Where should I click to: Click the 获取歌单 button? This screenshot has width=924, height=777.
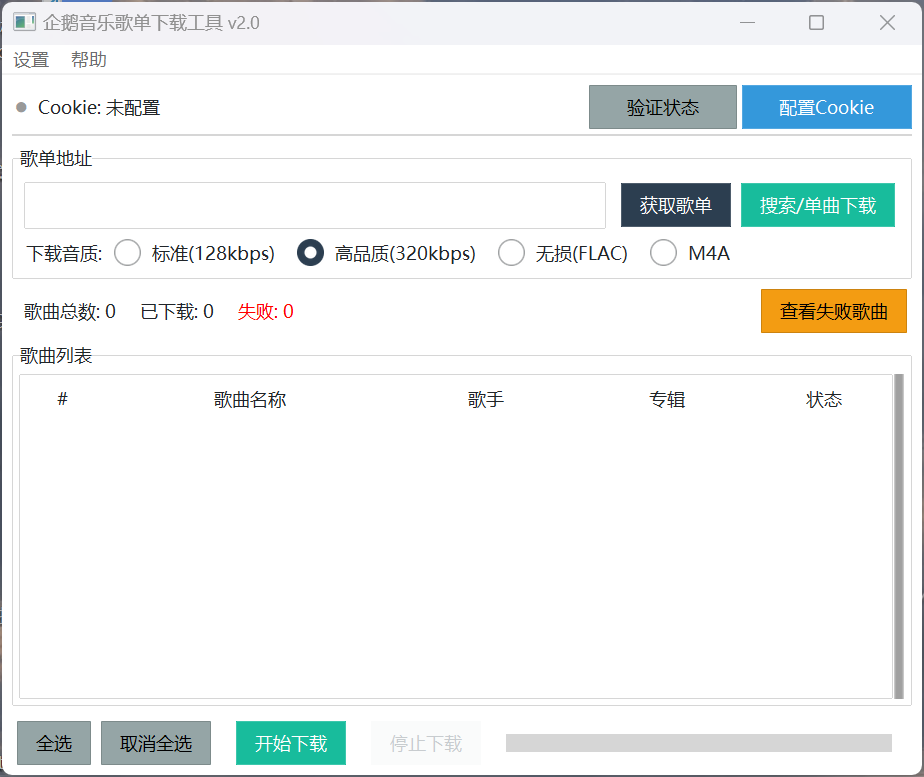tap(675, 205)
